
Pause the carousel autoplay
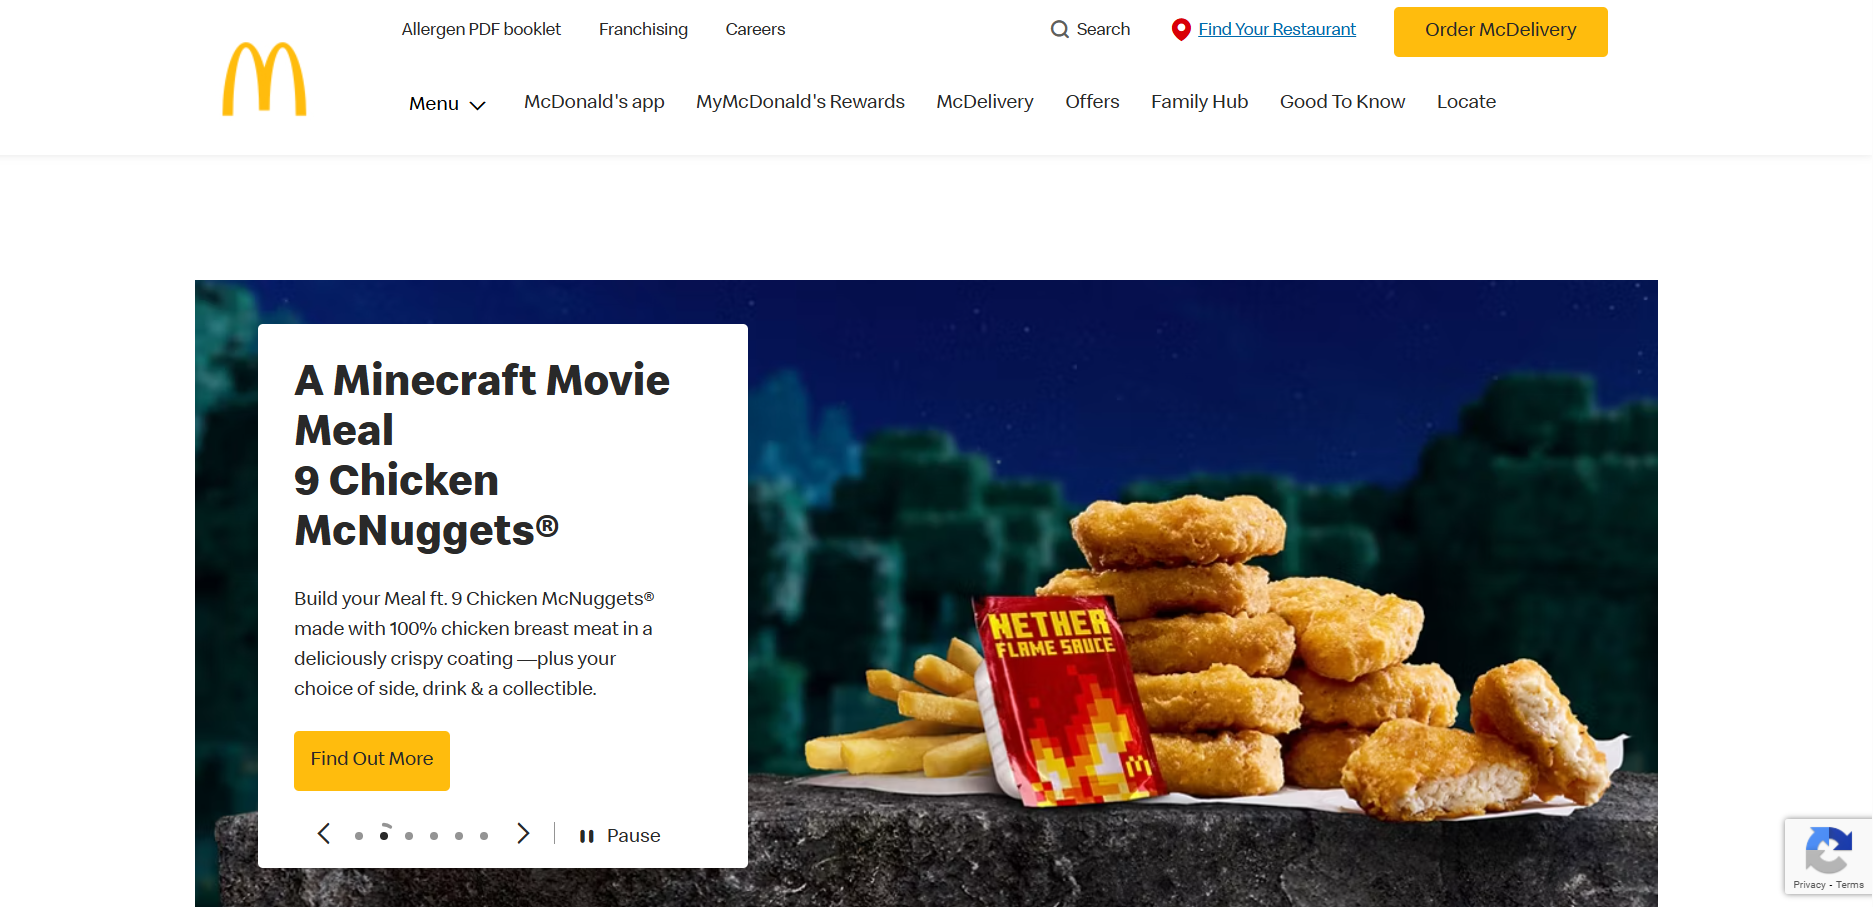tap(620, 836)
